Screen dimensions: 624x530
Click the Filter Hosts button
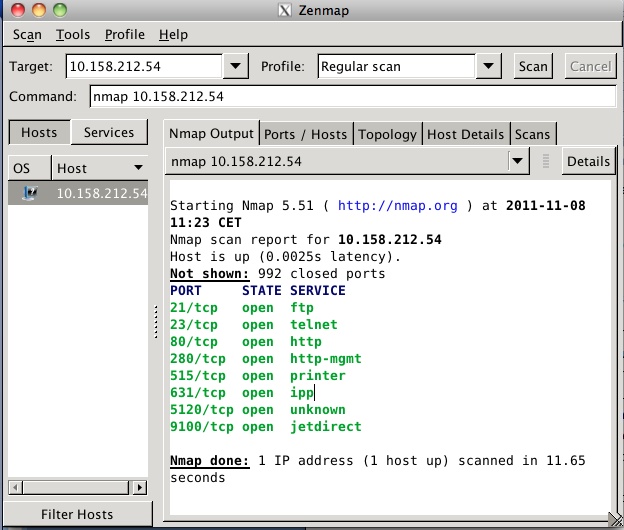pos(77,514)
